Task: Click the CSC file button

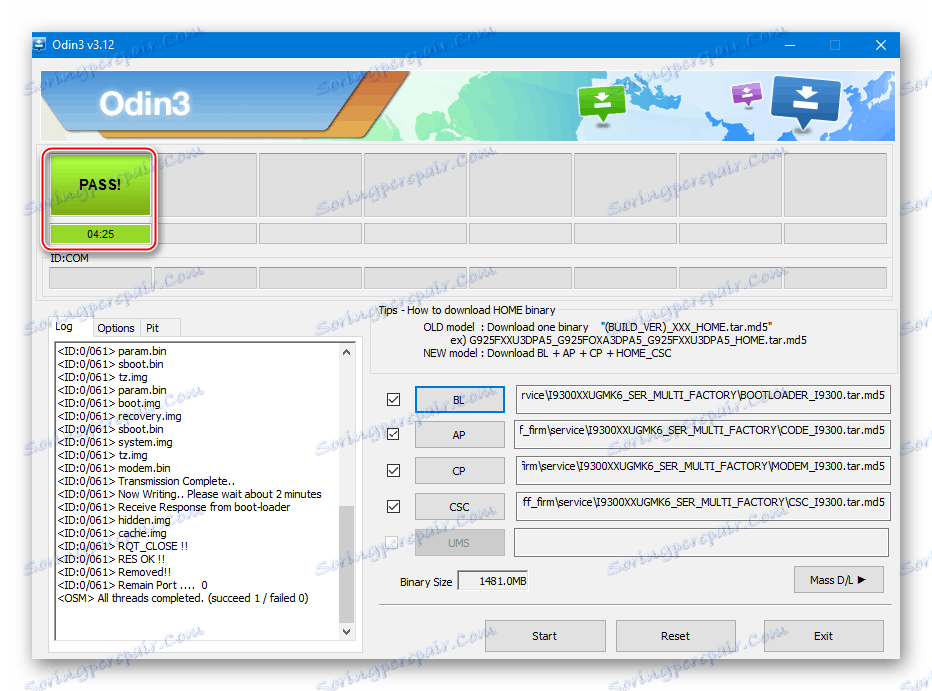Action: point(459,507)
